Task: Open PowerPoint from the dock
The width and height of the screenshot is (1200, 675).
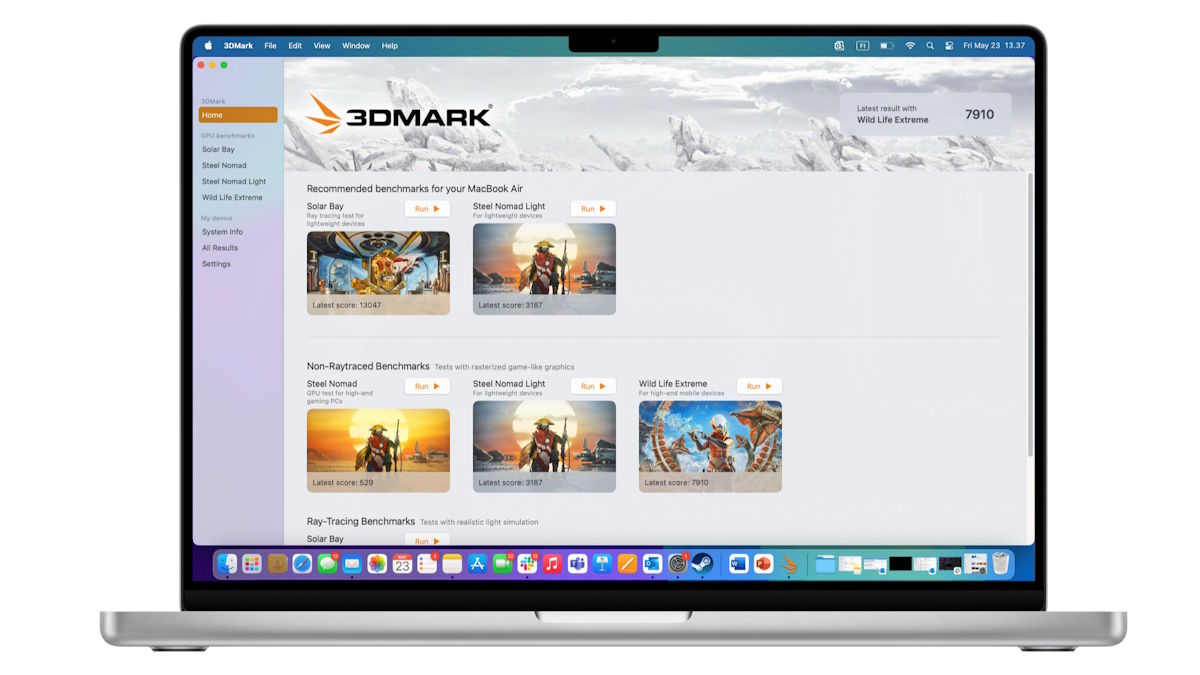Action: click(764, 564)
